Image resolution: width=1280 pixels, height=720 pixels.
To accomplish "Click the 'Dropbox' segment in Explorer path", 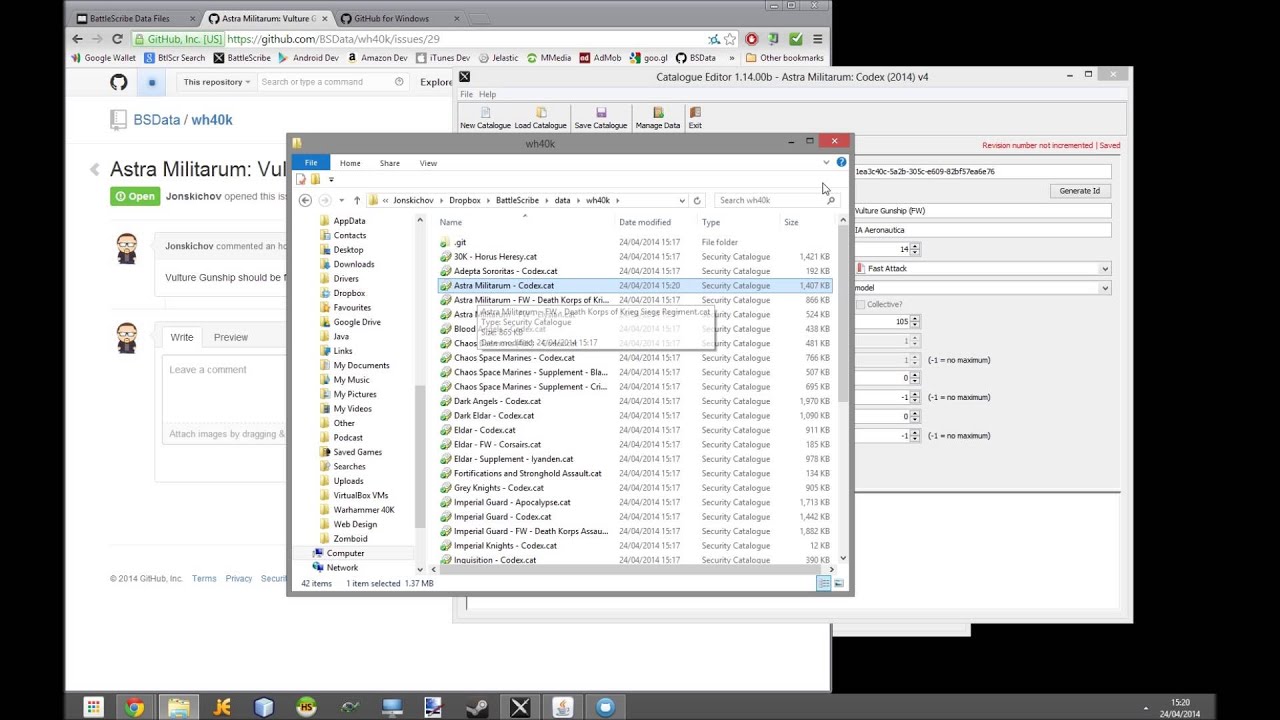I will [465, 200].
